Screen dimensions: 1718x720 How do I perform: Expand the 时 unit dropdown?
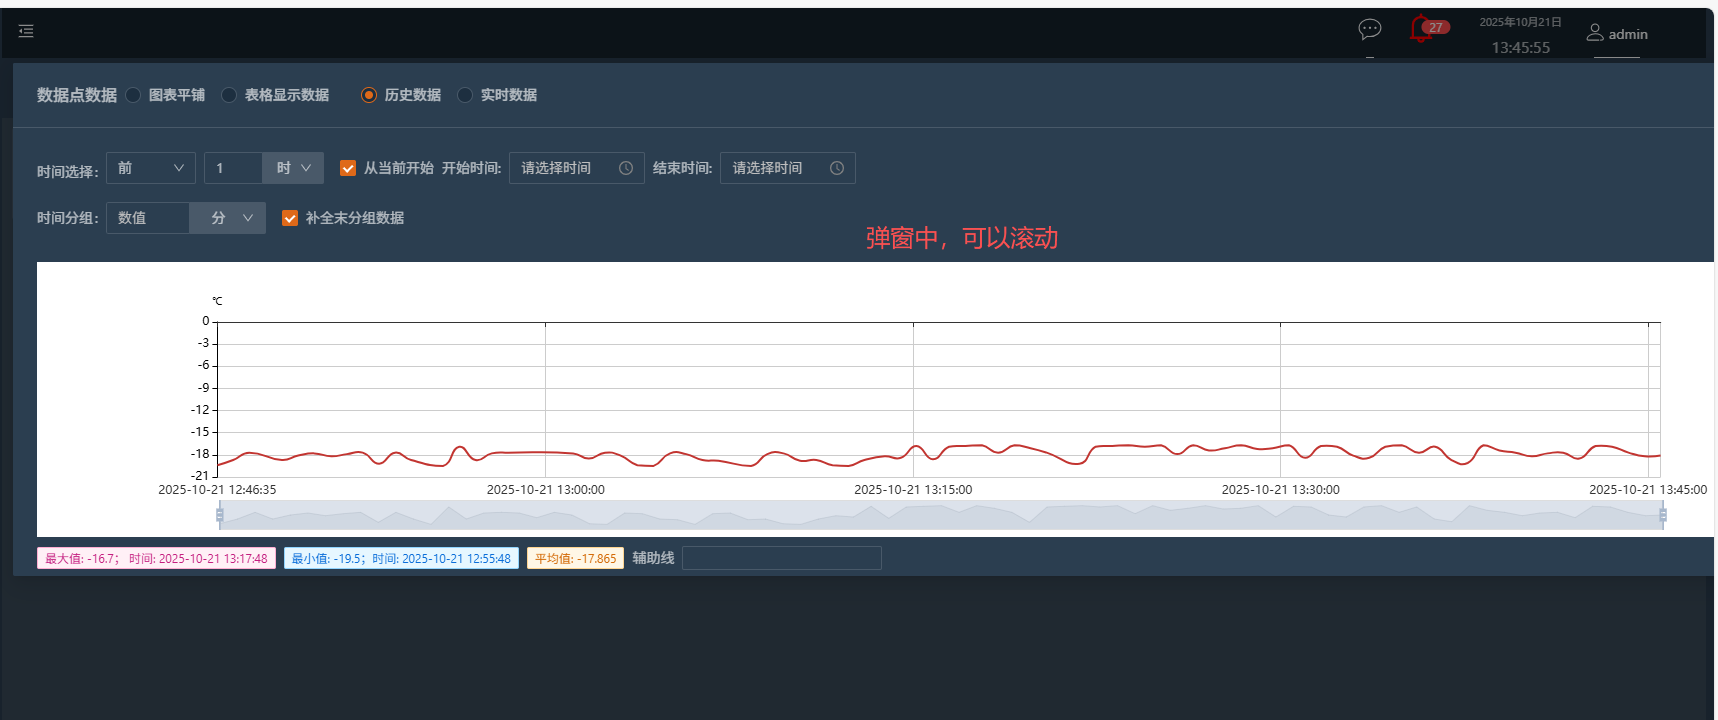pyautogui.click(x=293, y=168)
